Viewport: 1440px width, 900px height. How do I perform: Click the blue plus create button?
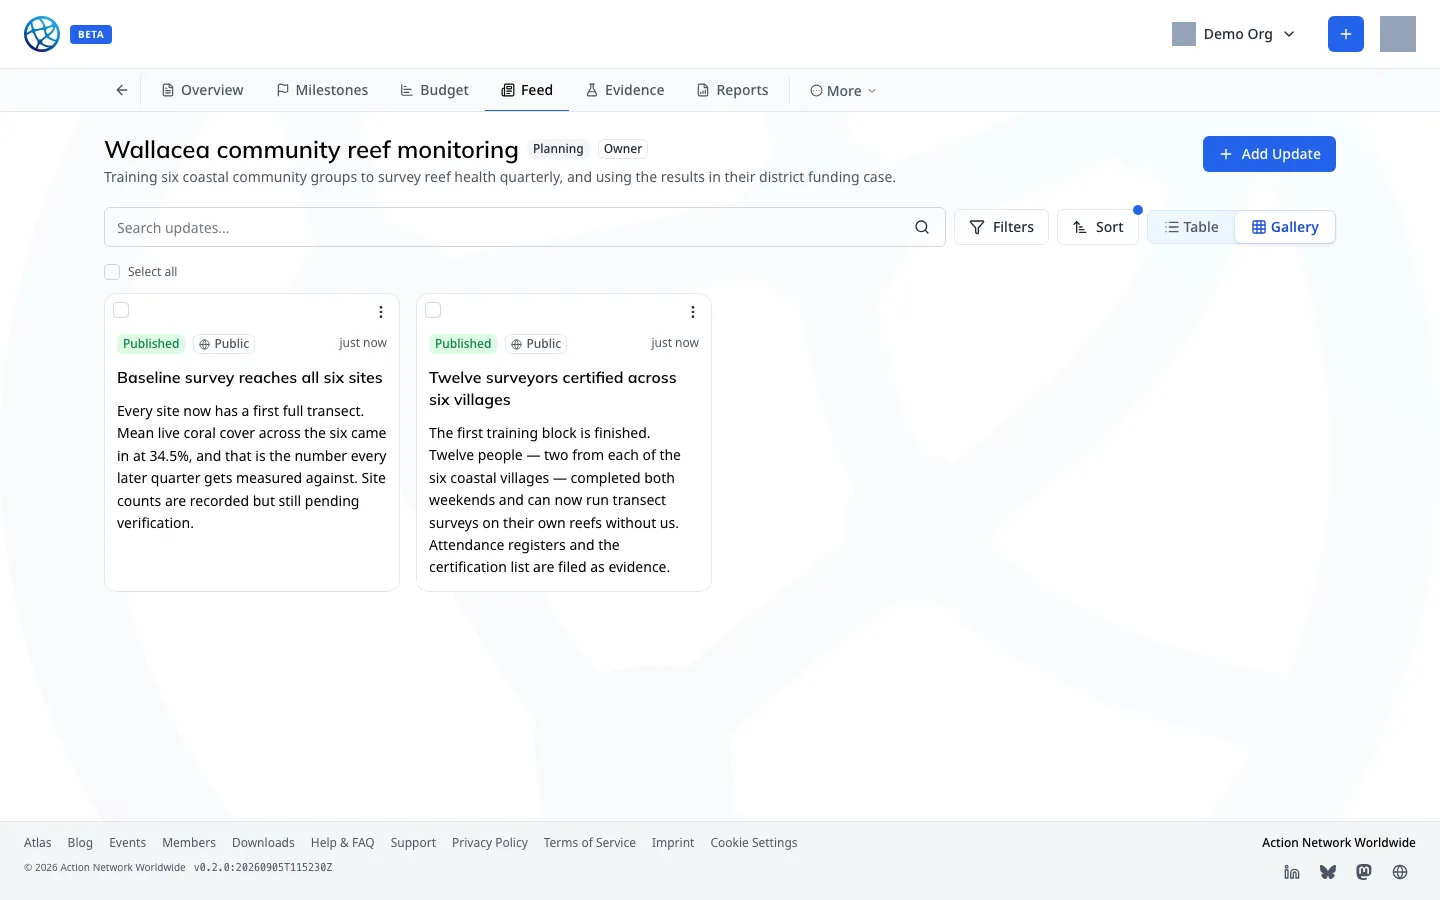(x=1346, y=34)
